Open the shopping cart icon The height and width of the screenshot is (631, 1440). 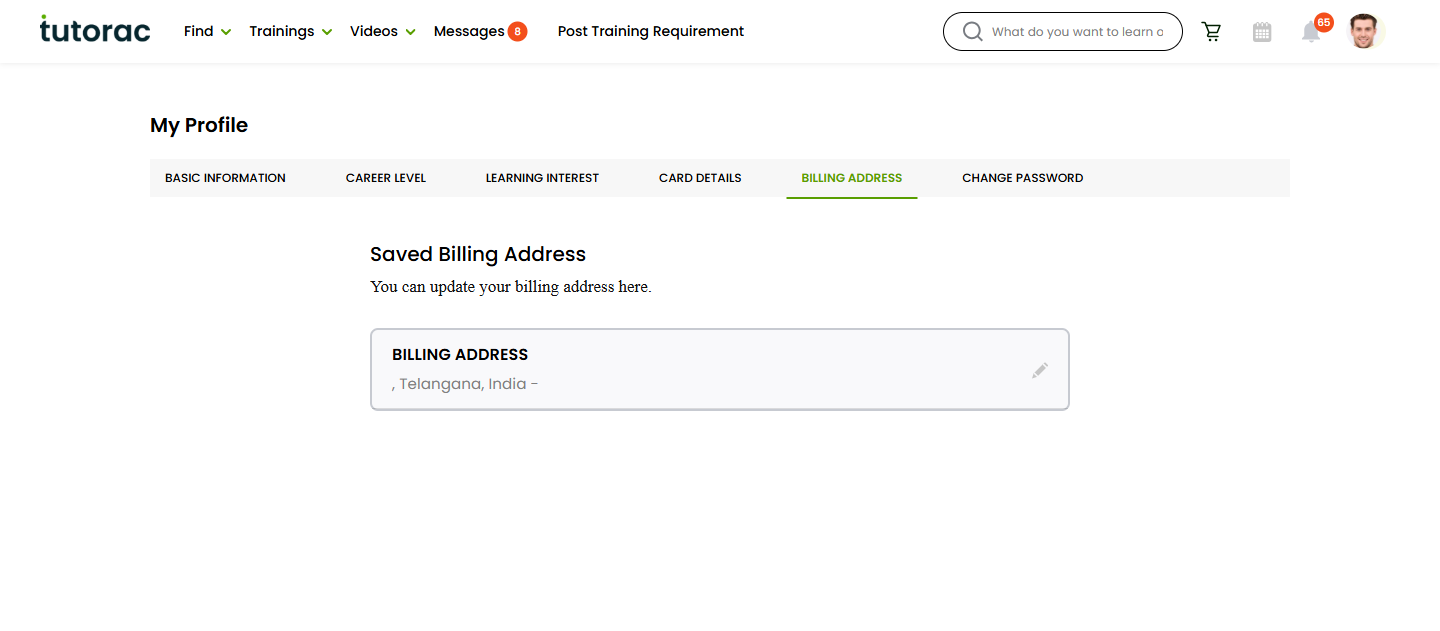click(x=1212, y=32)
